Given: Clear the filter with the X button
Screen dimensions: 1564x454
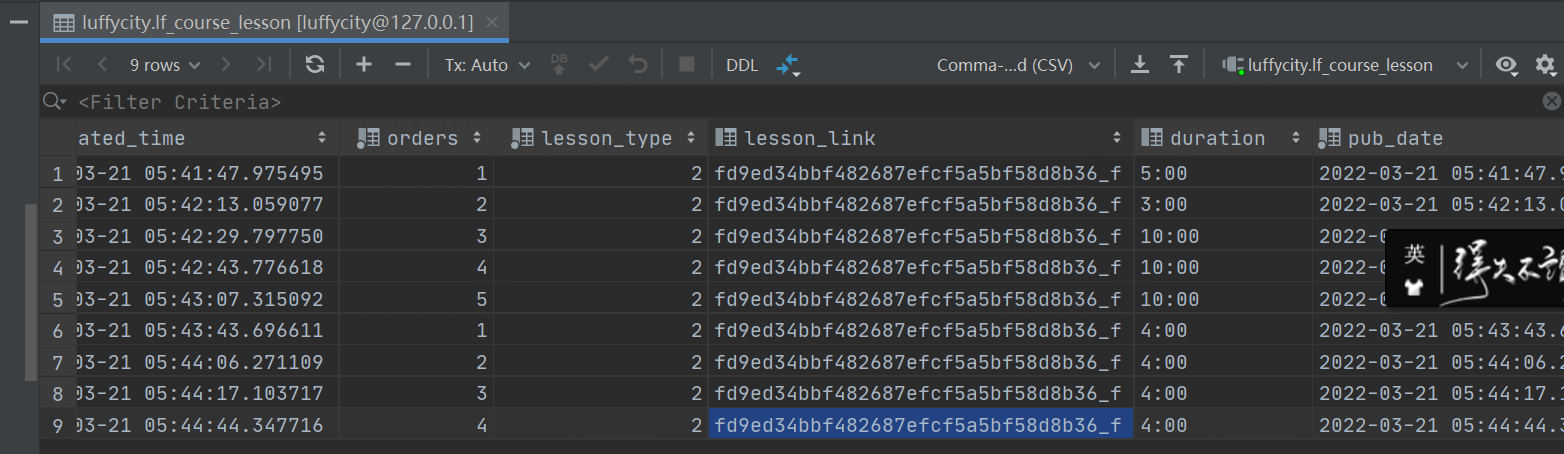Looking at the screenshot, I should (1551, 101).
